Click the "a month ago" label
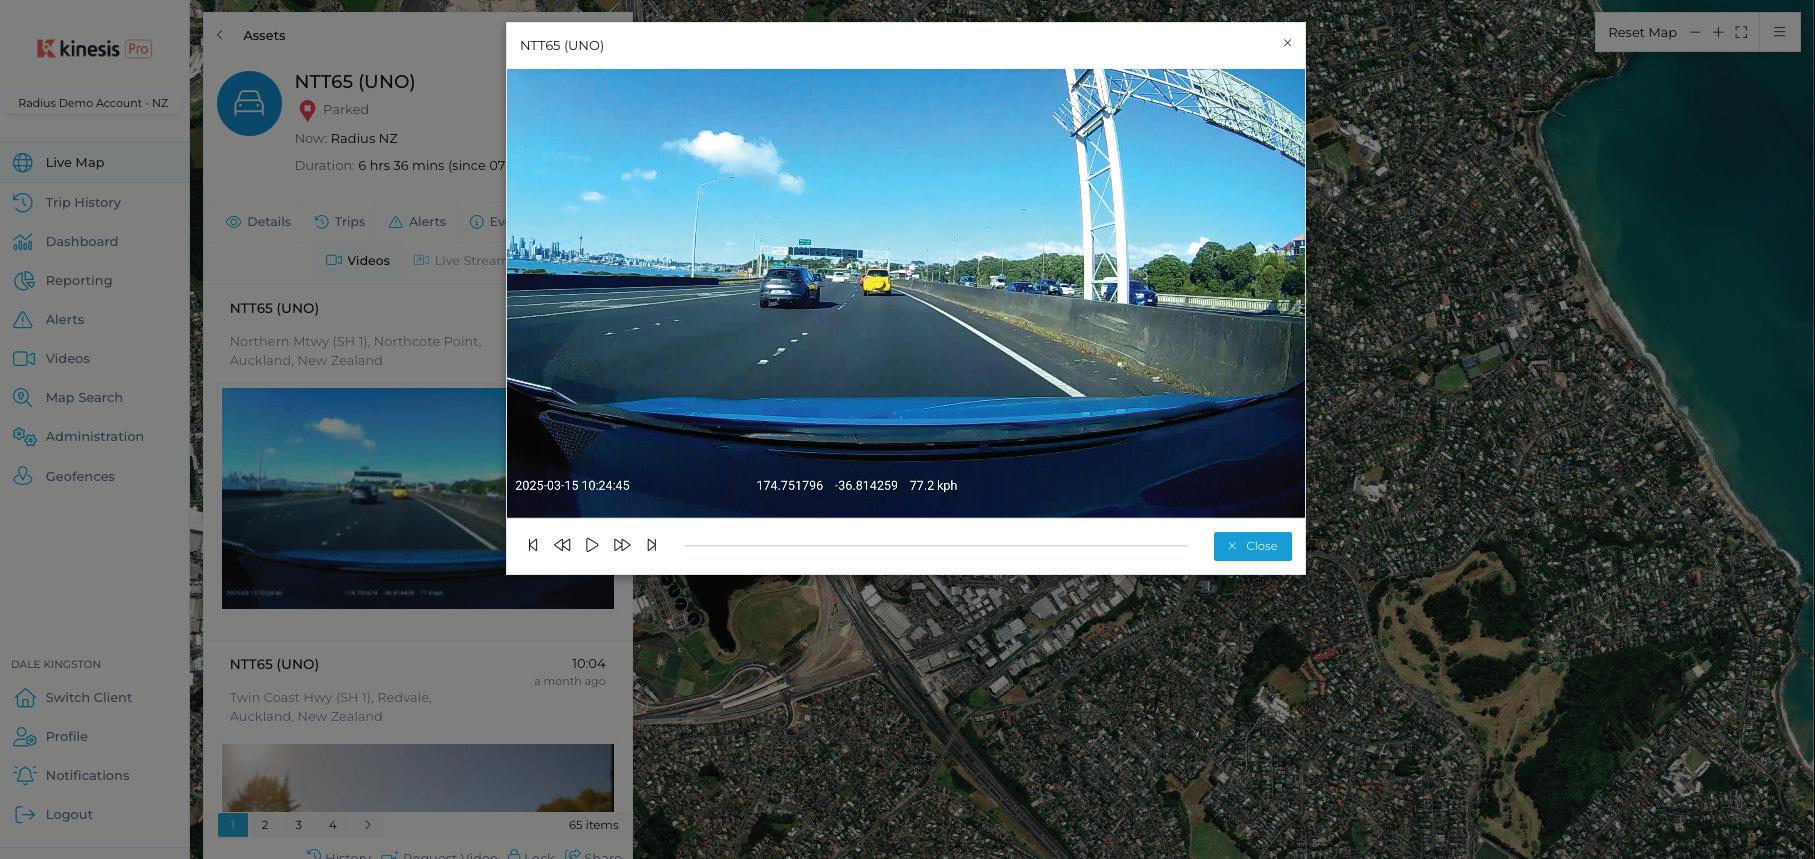 click(569, 682)
